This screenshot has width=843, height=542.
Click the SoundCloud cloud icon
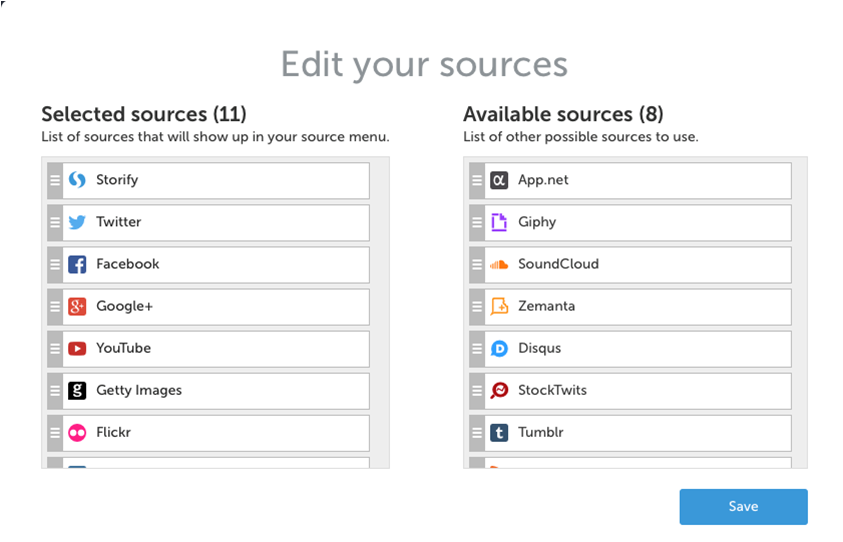point(499,265)
